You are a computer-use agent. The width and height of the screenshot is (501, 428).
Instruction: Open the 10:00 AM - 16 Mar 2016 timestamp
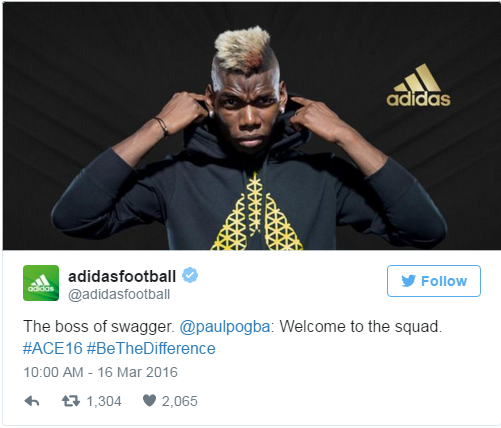click(x=100, y=372)
